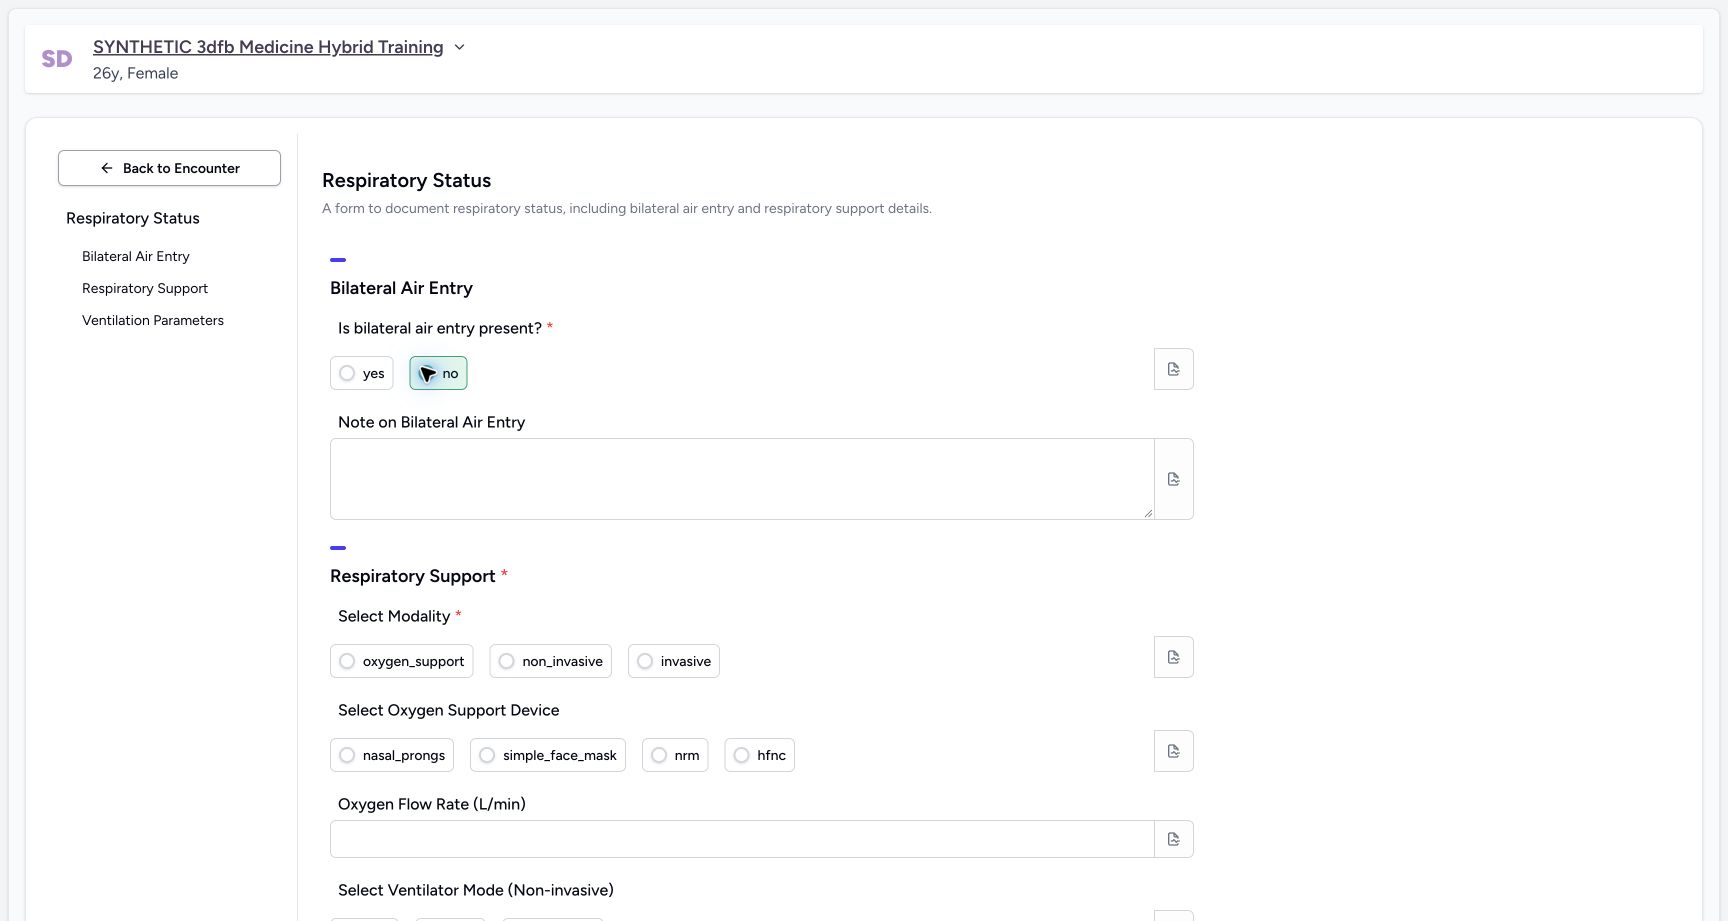The image size is (1728, 921).
Task: Click Respiratory Status sidebar heading
Action: 133,218
